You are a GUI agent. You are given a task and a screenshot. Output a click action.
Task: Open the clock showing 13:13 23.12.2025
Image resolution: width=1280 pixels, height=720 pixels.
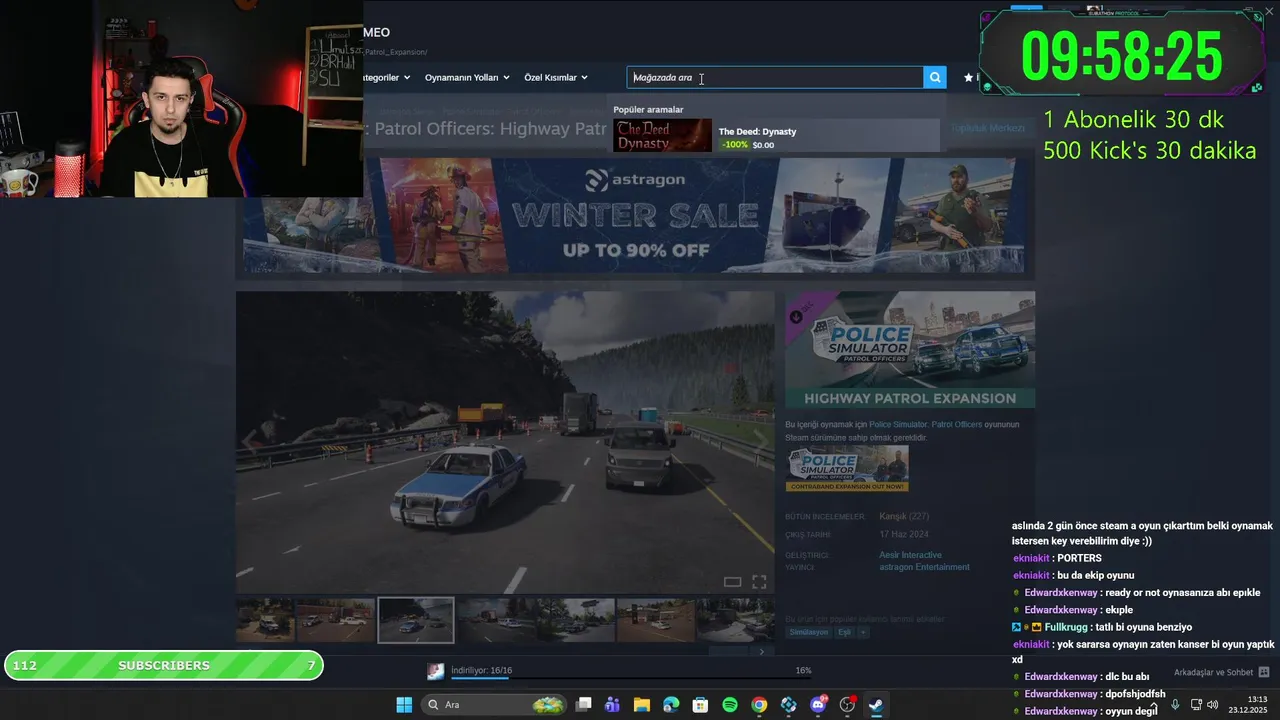pyautogui.click(x=1248, y=705)
